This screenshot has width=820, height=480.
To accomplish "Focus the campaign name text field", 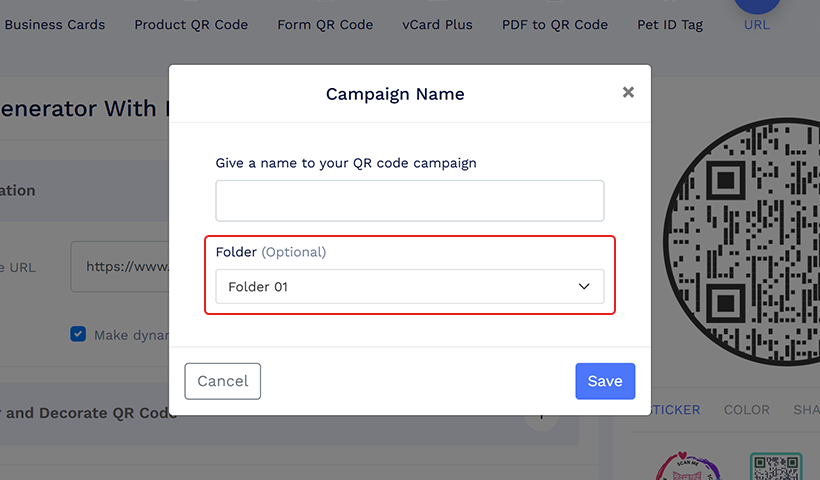I will (x=409, y=201).
